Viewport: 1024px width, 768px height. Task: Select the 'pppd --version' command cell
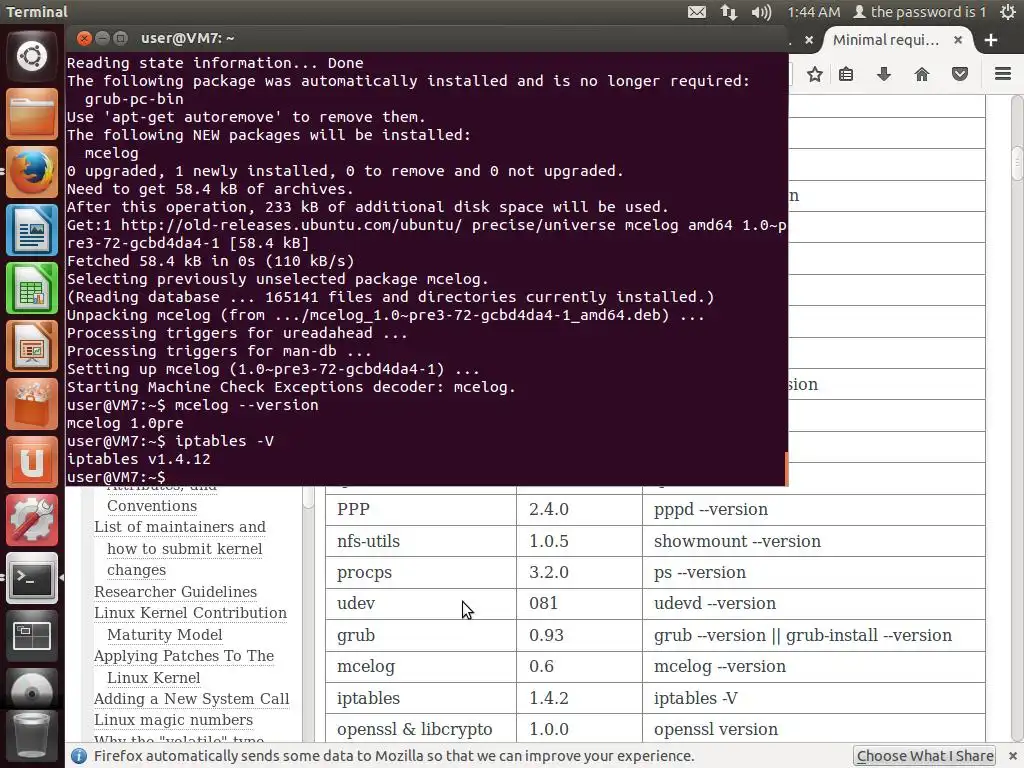(814, 509)
